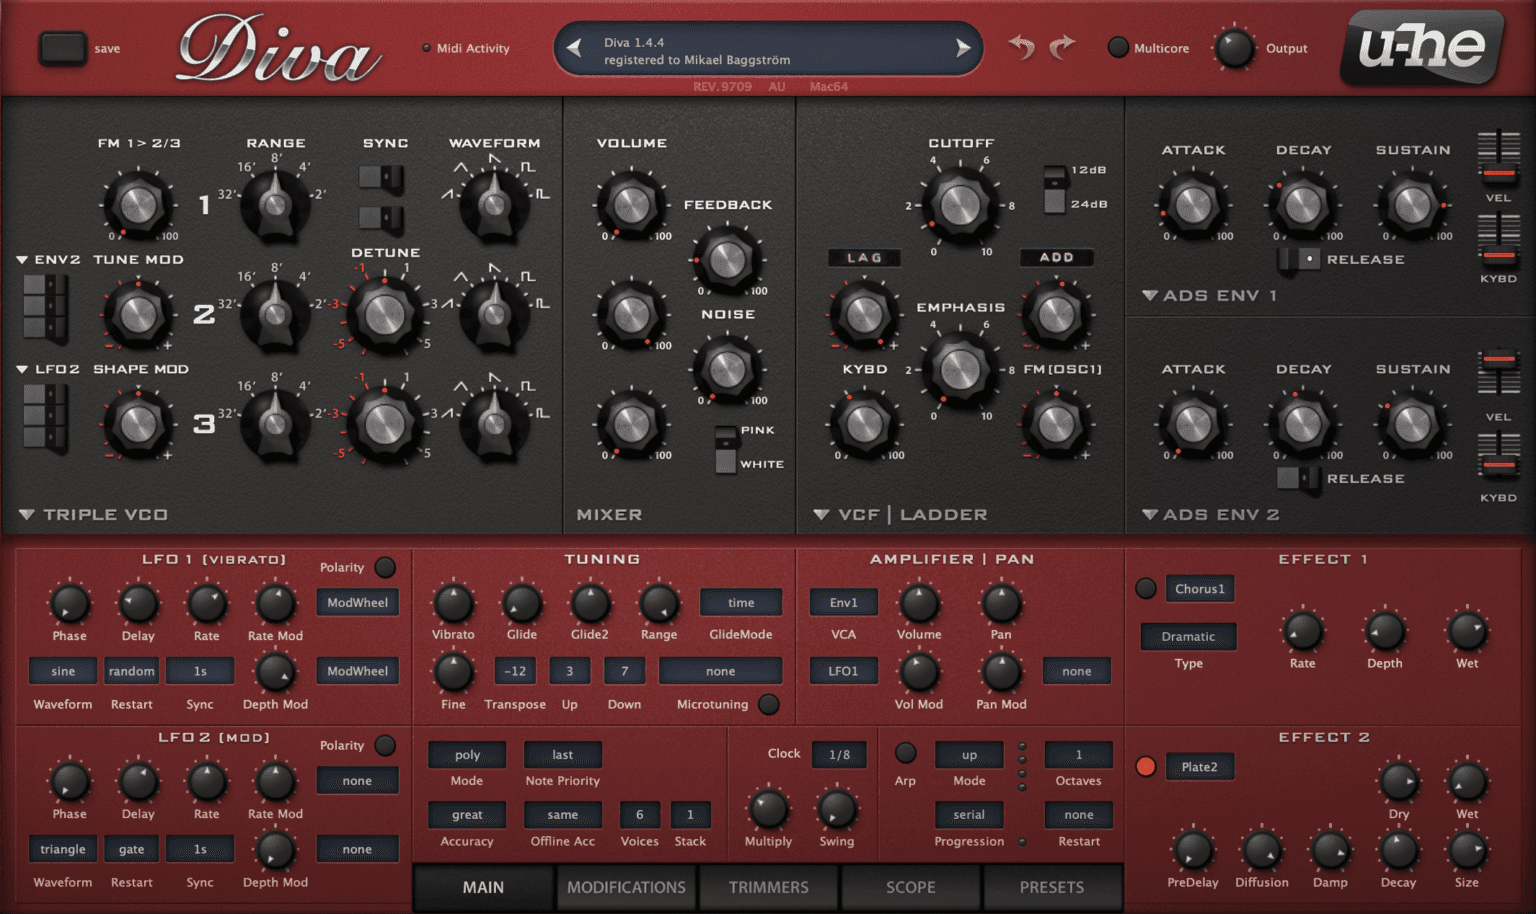Click ADS ENV 1 Attack knob
1536x914 pixels.
pyautogui.click(x=1193, y=205)
